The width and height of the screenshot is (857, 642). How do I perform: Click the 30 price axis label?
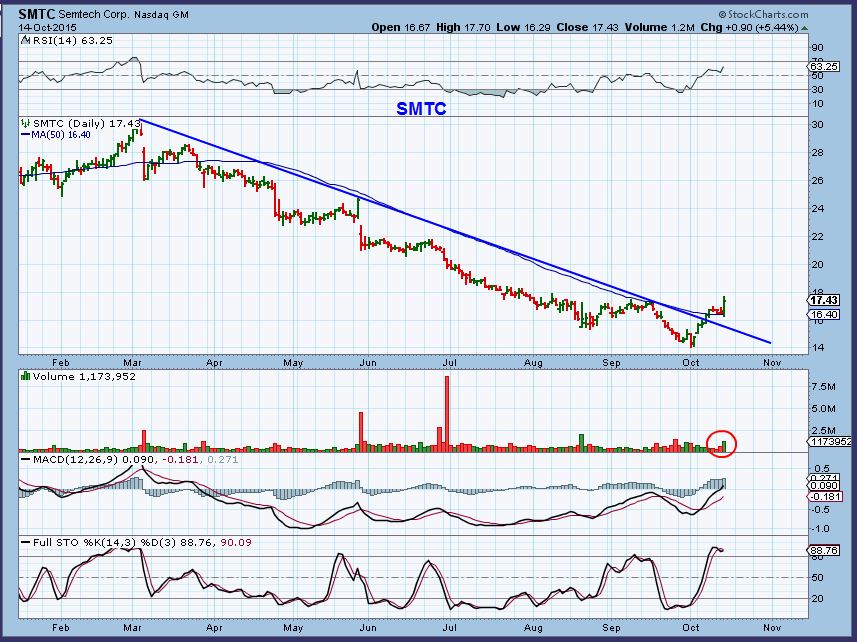[x=818, y=125]
